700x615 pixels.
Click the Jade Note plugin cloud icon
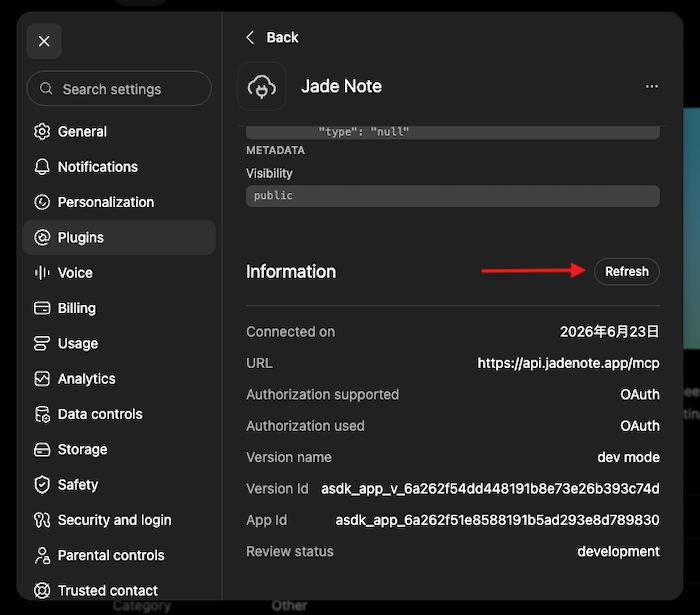pos(262,87)
